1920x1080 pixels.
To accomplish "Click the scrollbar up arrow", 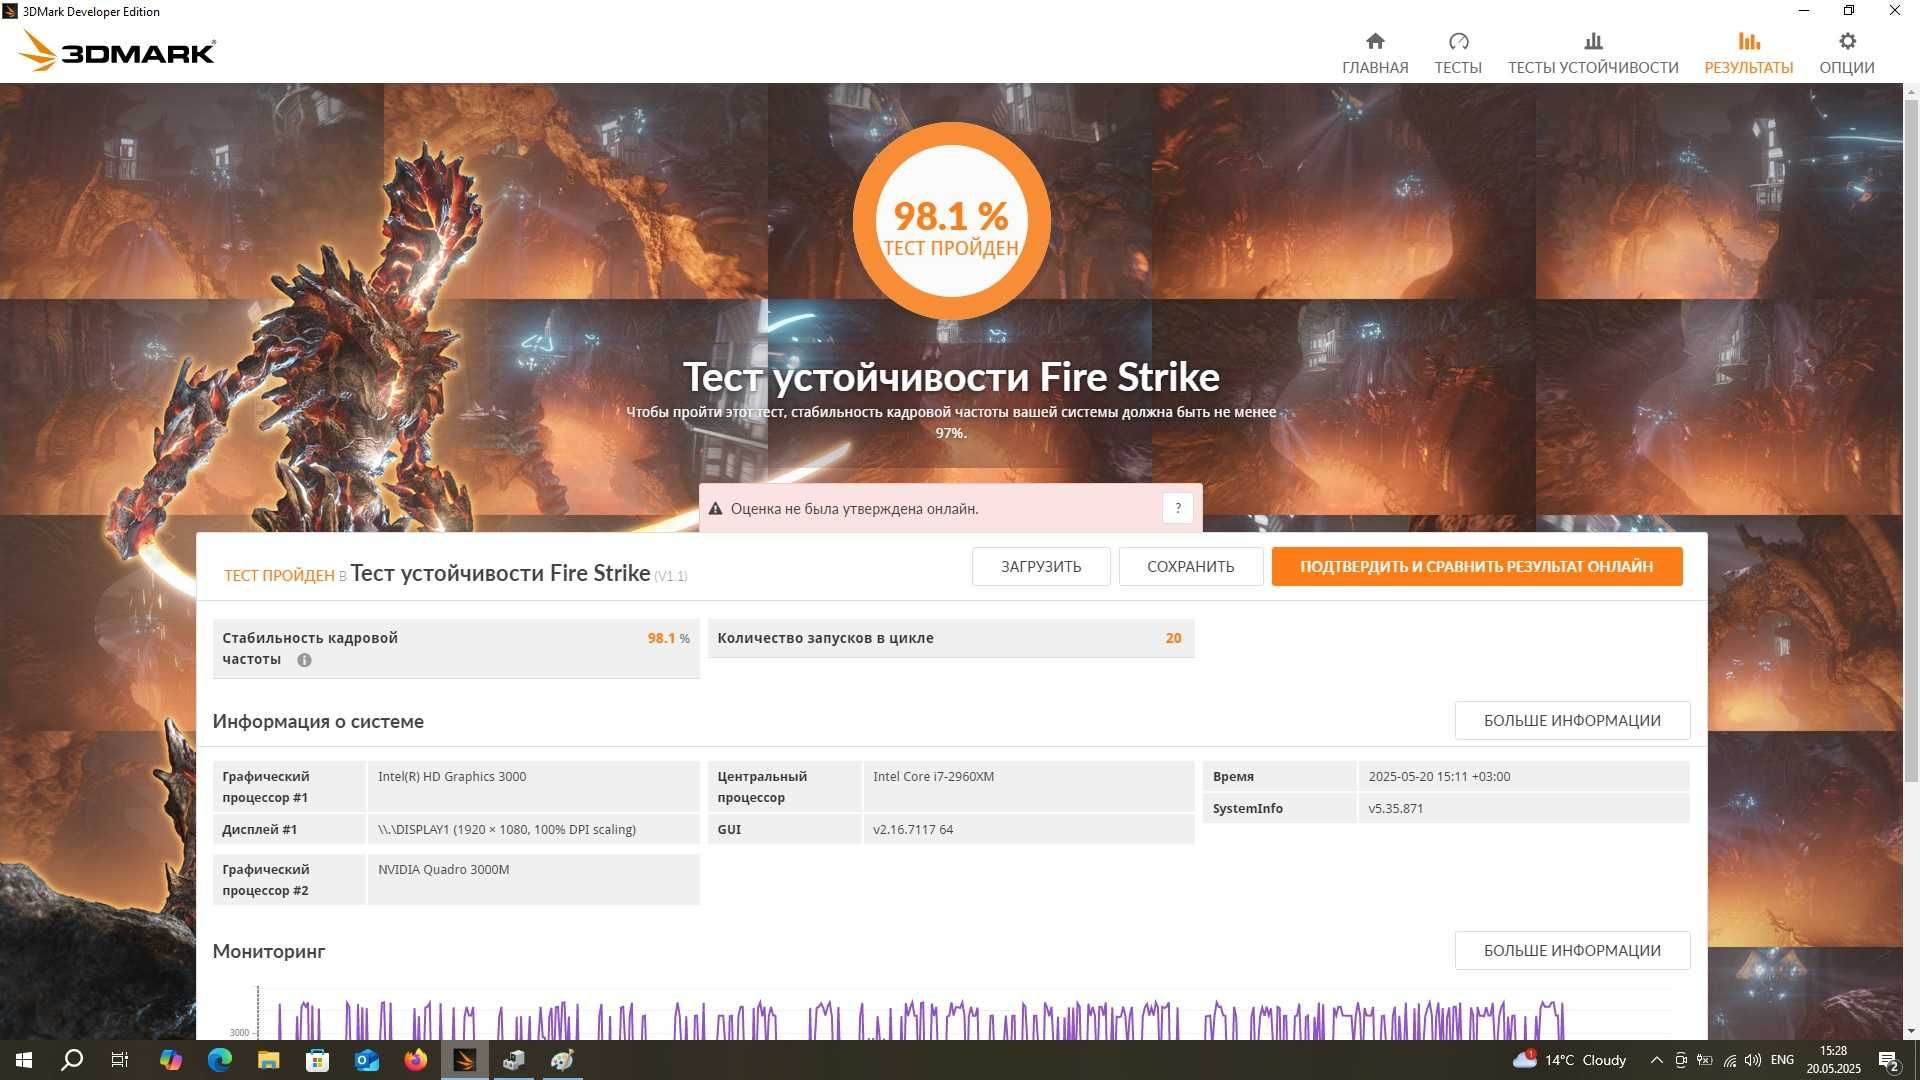I will pyautogui.click(x=1911, y=92).
